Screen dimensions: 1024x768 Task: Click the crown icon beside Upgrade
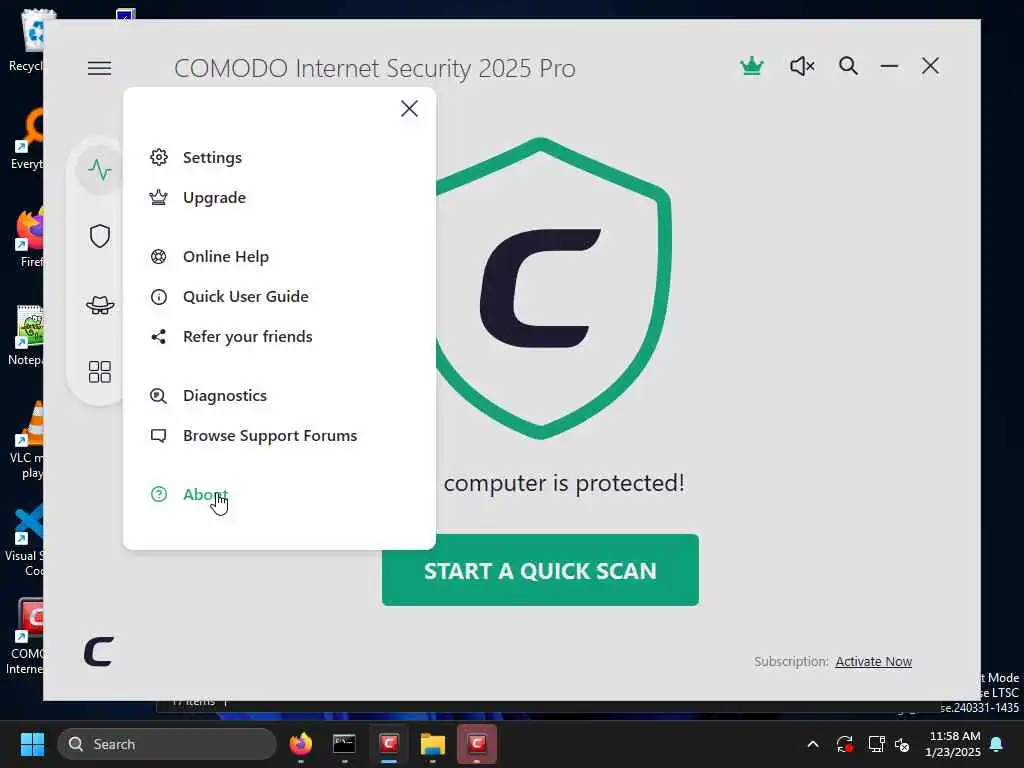pyautogui.click(x=159, y=197)
